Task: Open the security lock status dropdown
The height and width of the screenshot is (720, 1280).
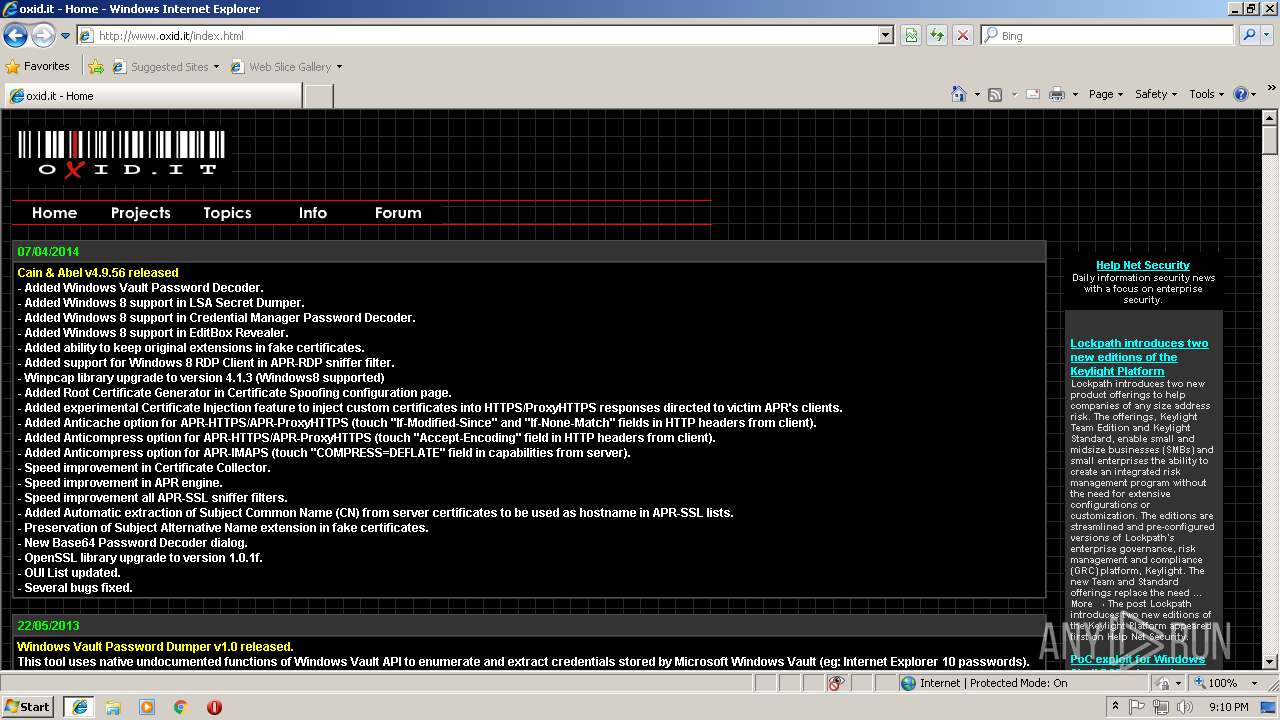Action: click(x=1167, y=683)
